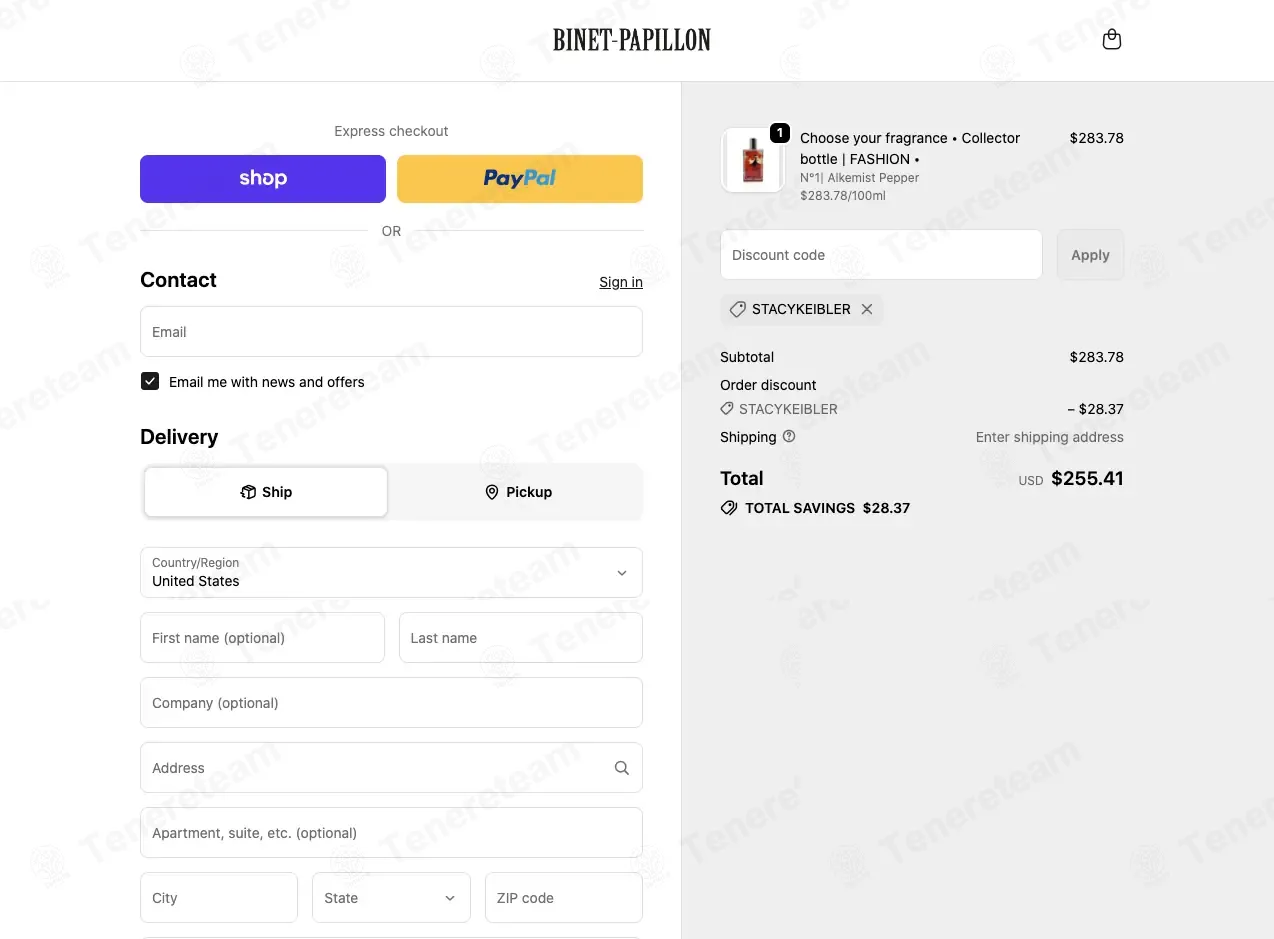This screenshot has height=939, width=1274.
Task: Remove the STACYKEIBLER discount code tag
Action: (867, 309)
